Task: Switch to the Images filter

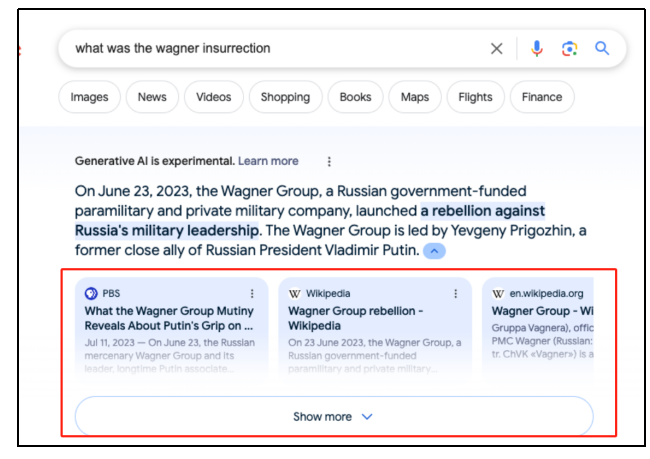Action: point(89,97)
